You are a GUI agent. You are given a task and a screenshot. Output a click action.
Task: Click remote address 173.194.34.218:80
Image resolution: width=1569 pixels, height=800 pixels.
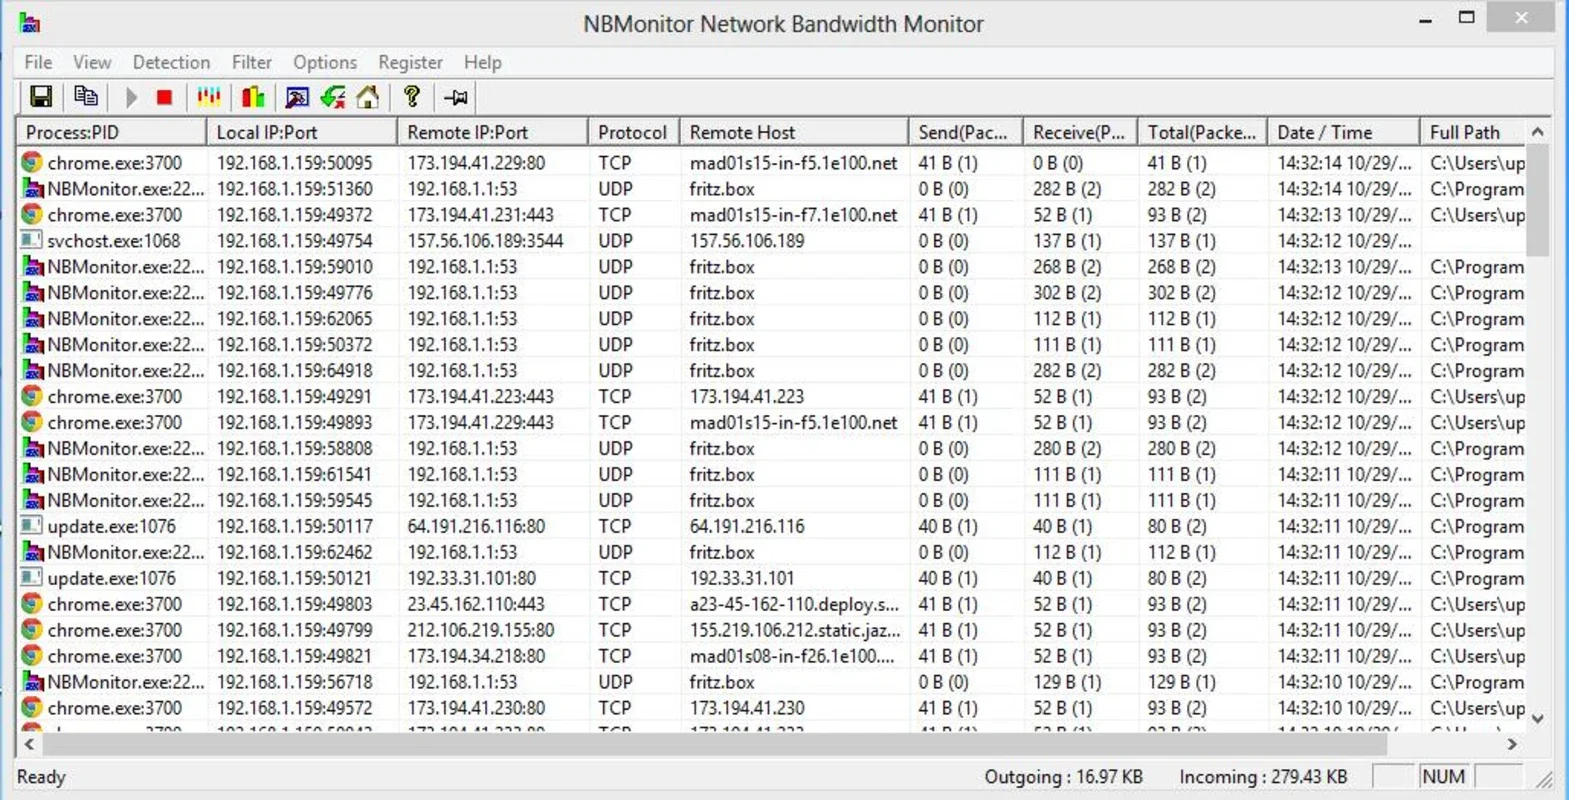point(476,656)
